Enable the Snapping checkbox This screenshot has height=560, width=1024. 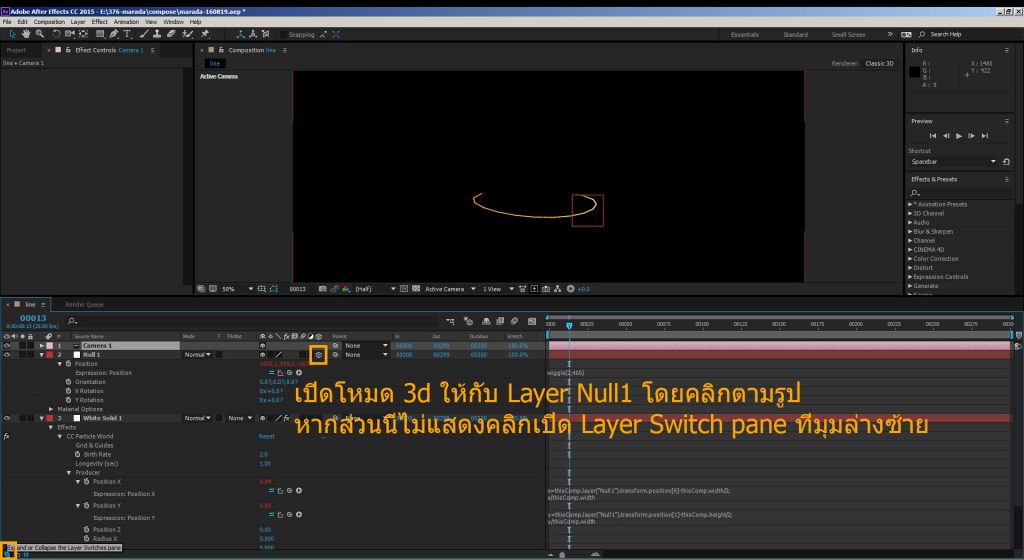pos(283,35)
